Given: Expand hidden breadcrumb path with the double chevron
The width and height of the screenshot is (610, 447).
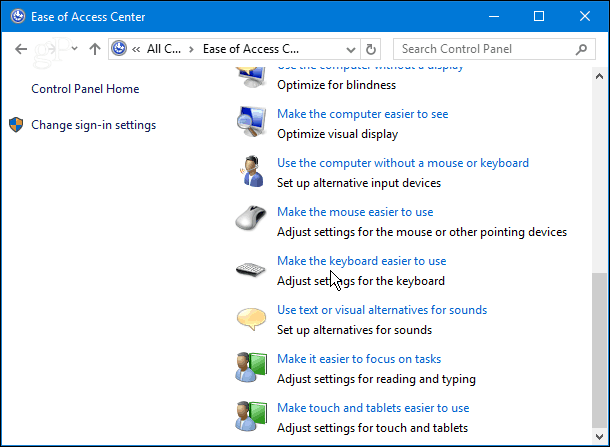Looking at the screenshot, I should [x=136, y=49].
